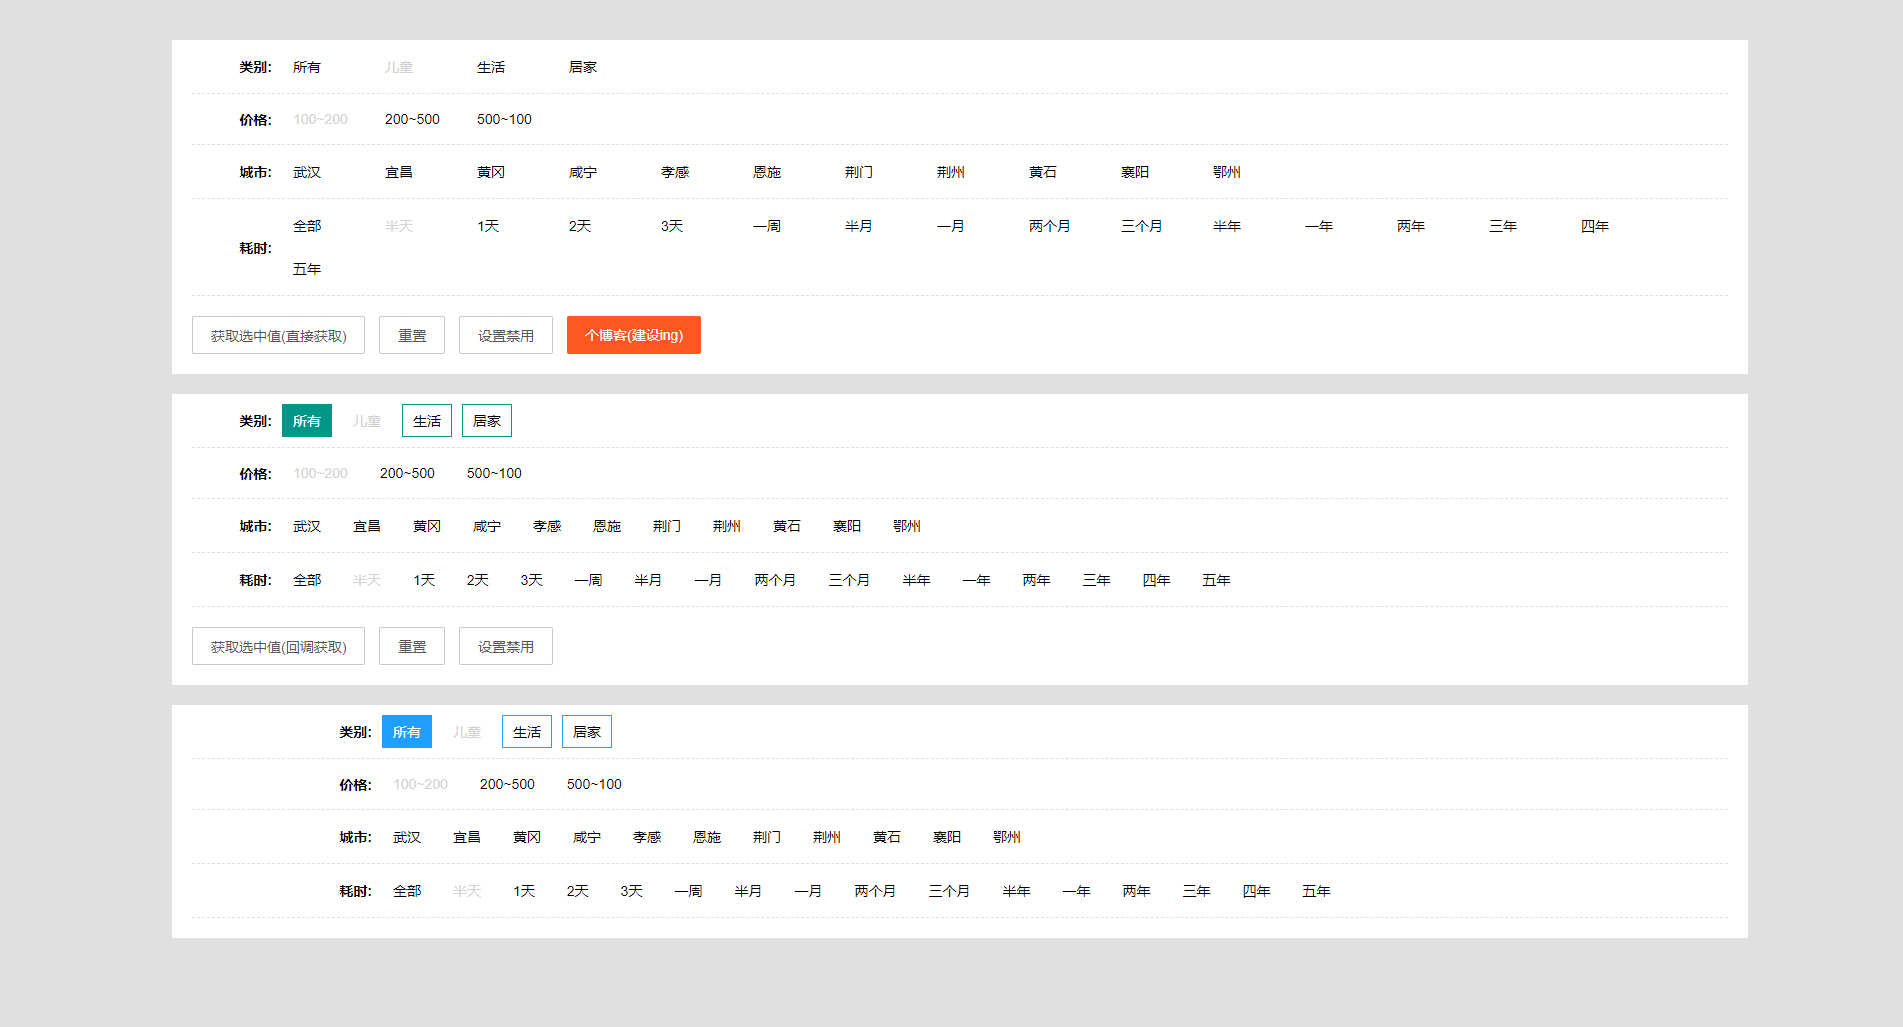The width and height of the screenshot is (1903, 1027).
Task: Click 重置 in the top filter panel
Action: point(411,336)
